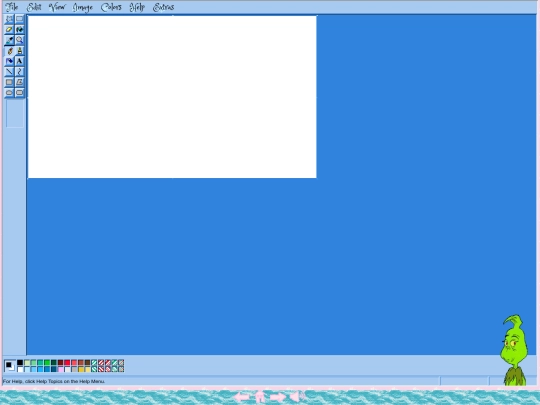This screenshot has width=540, height=405.
Task: Select the Airbrush tool
Action: coord(9,61)
